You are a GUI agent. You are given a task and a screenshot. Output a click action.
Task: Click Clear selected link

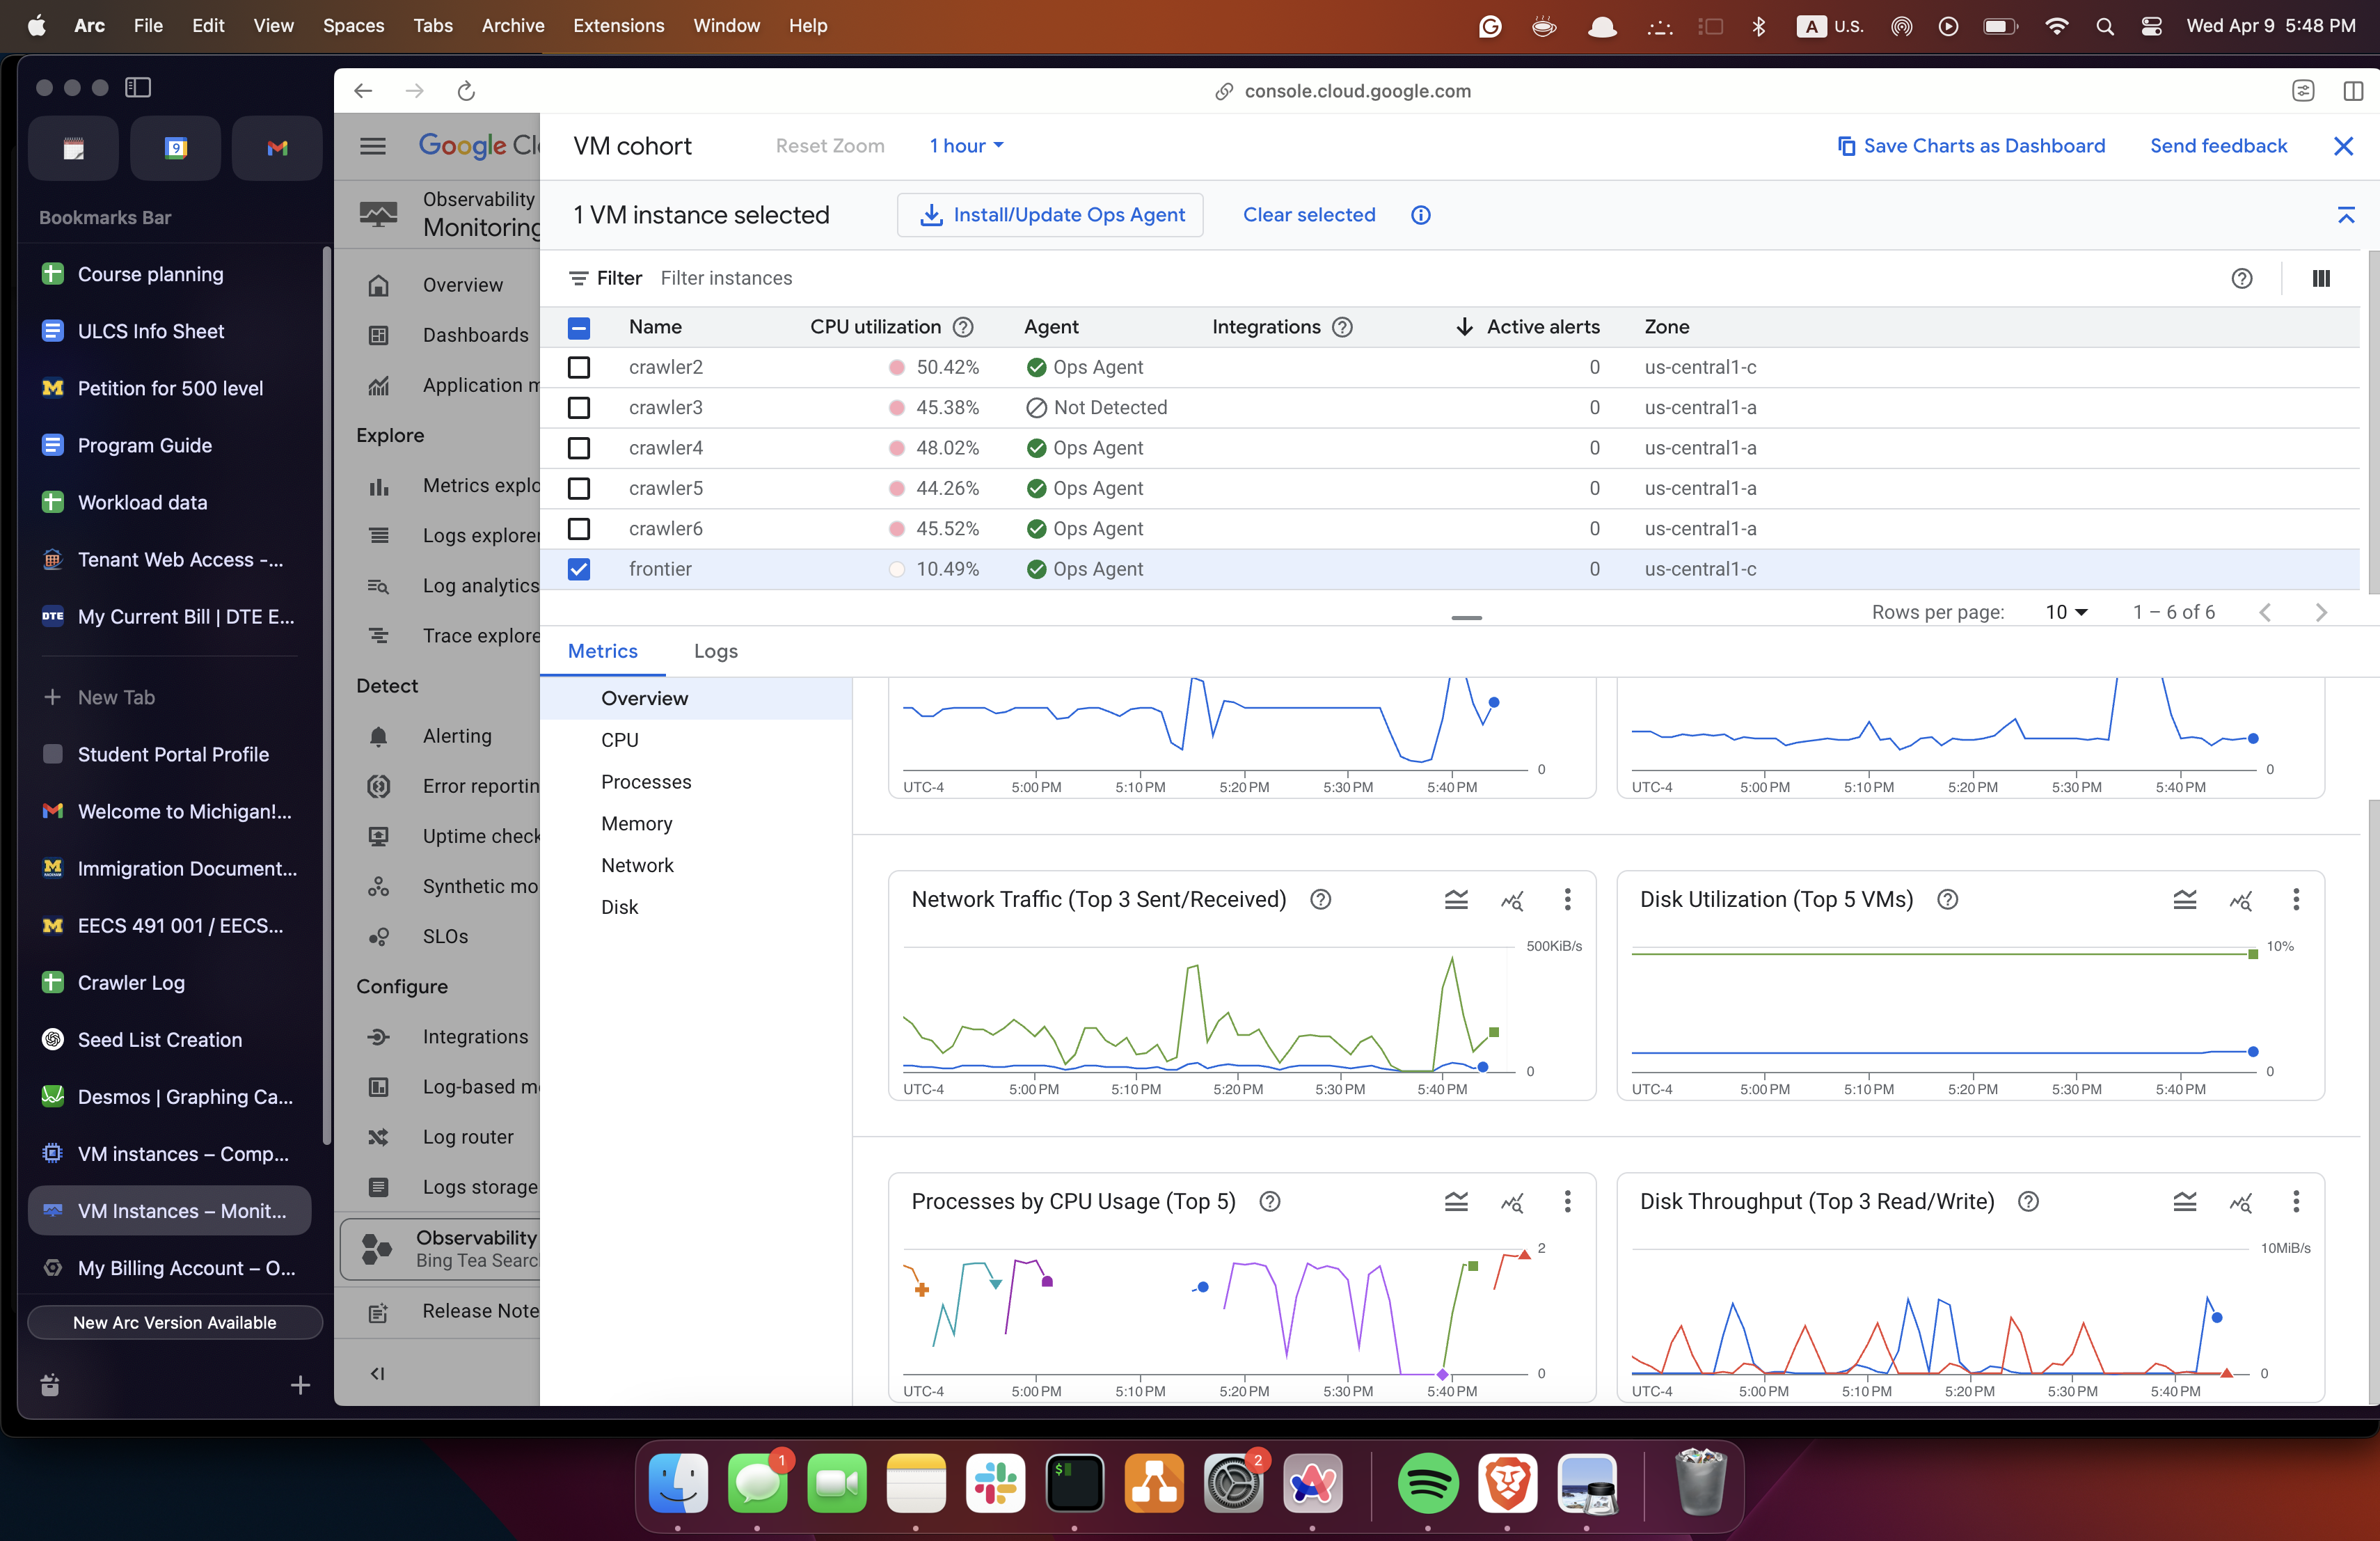point(1309,215)
